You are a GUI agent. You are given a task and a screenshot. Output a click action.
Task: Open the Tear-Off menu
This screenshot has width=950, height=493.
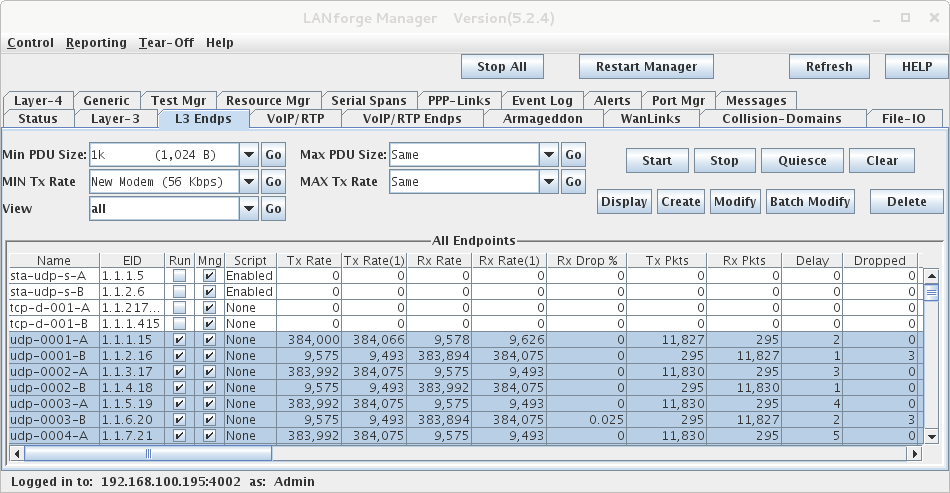(166, 43)
